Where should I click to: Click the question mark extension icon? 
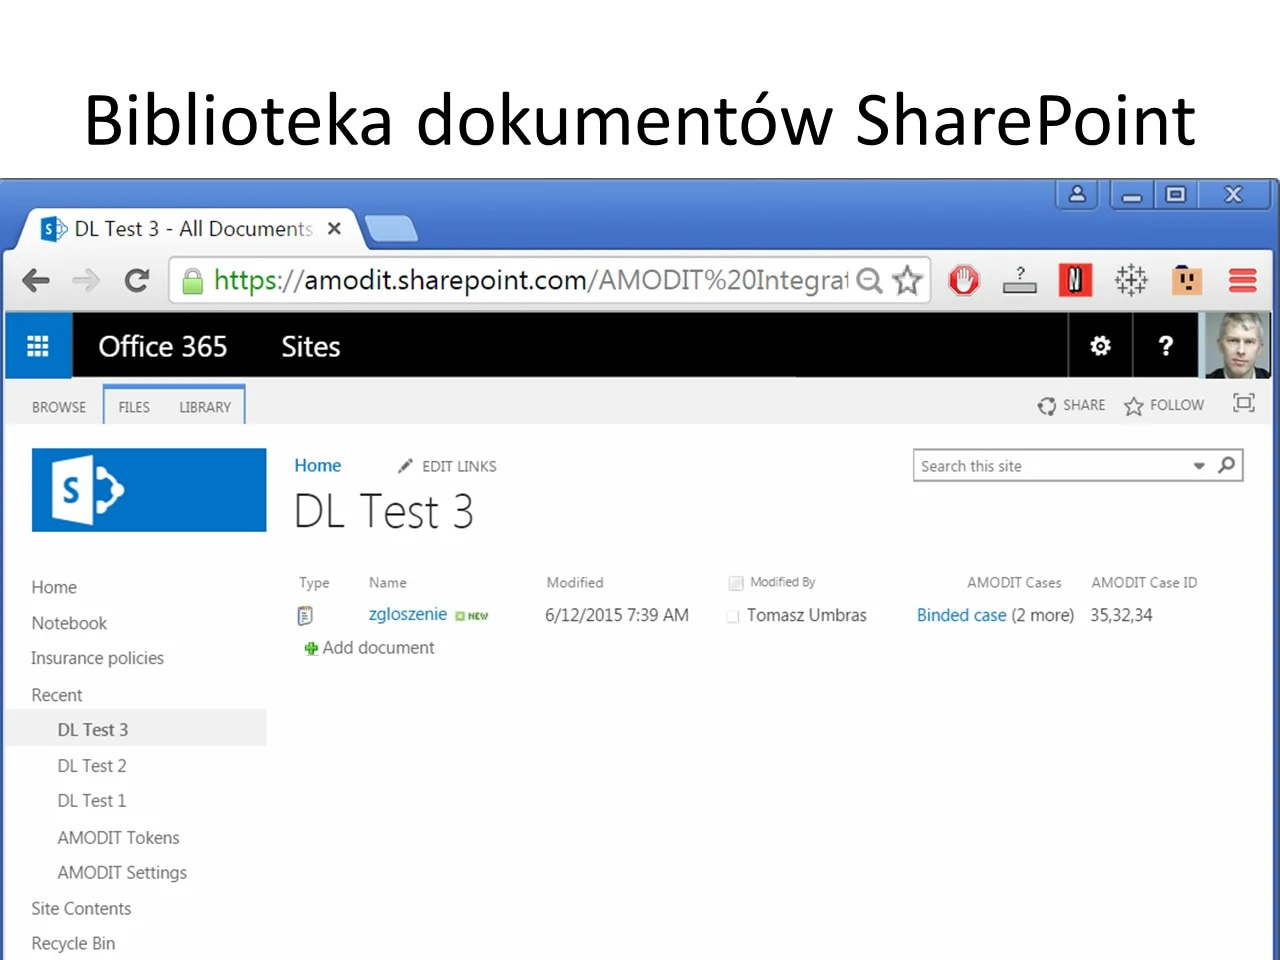point(1020,281)
